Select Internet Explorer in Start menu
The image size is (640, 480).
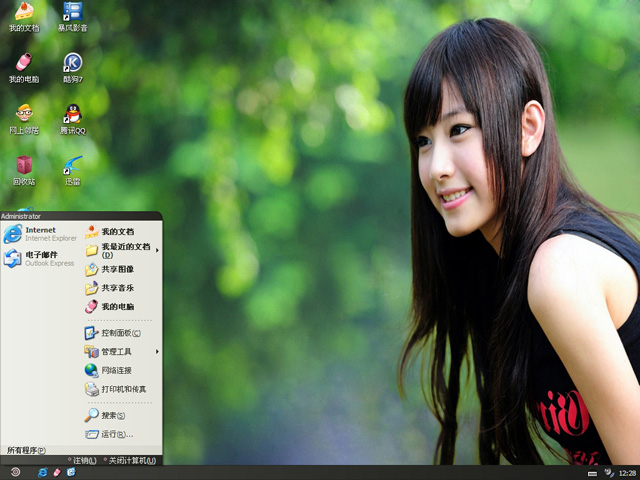coord(40,234)
